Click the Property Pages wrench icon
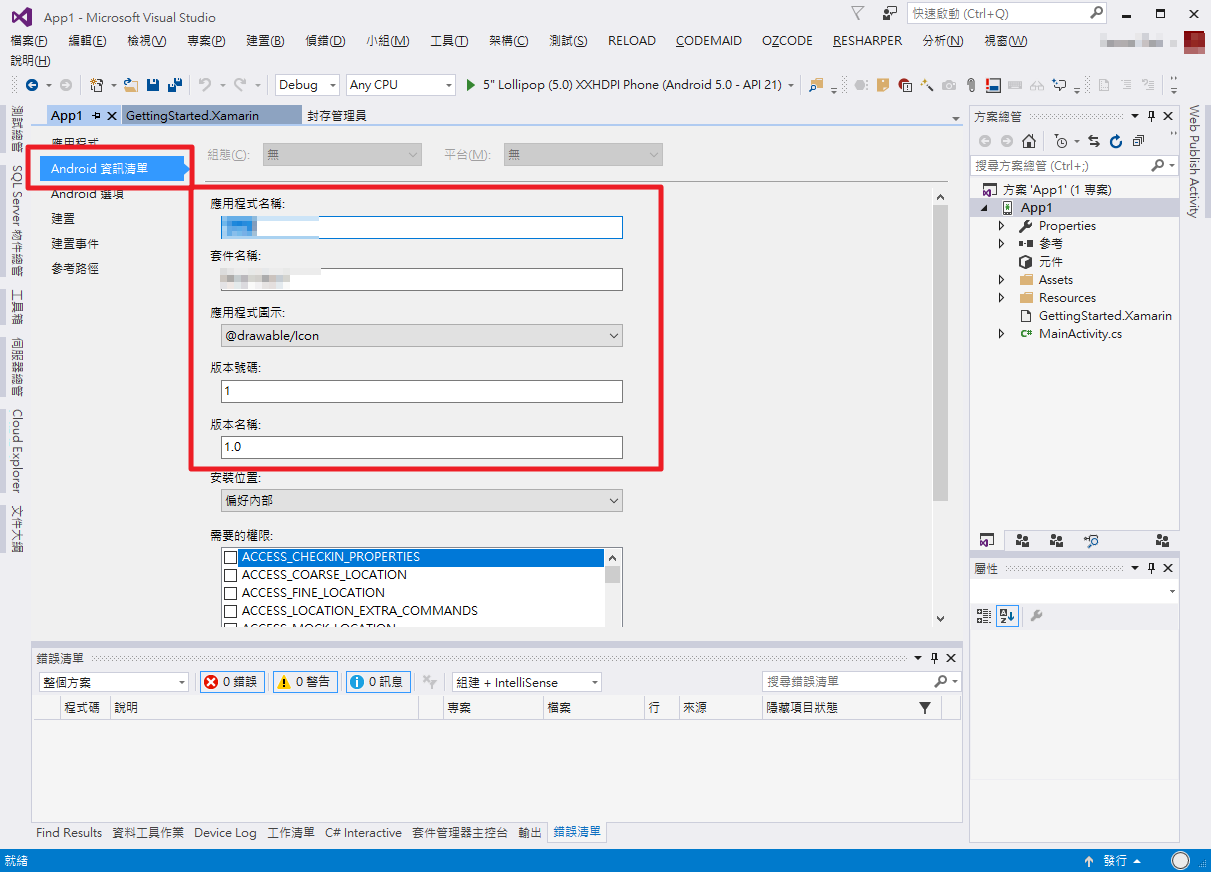This screenshot has width=1211, height=872. coord(1036,616)
